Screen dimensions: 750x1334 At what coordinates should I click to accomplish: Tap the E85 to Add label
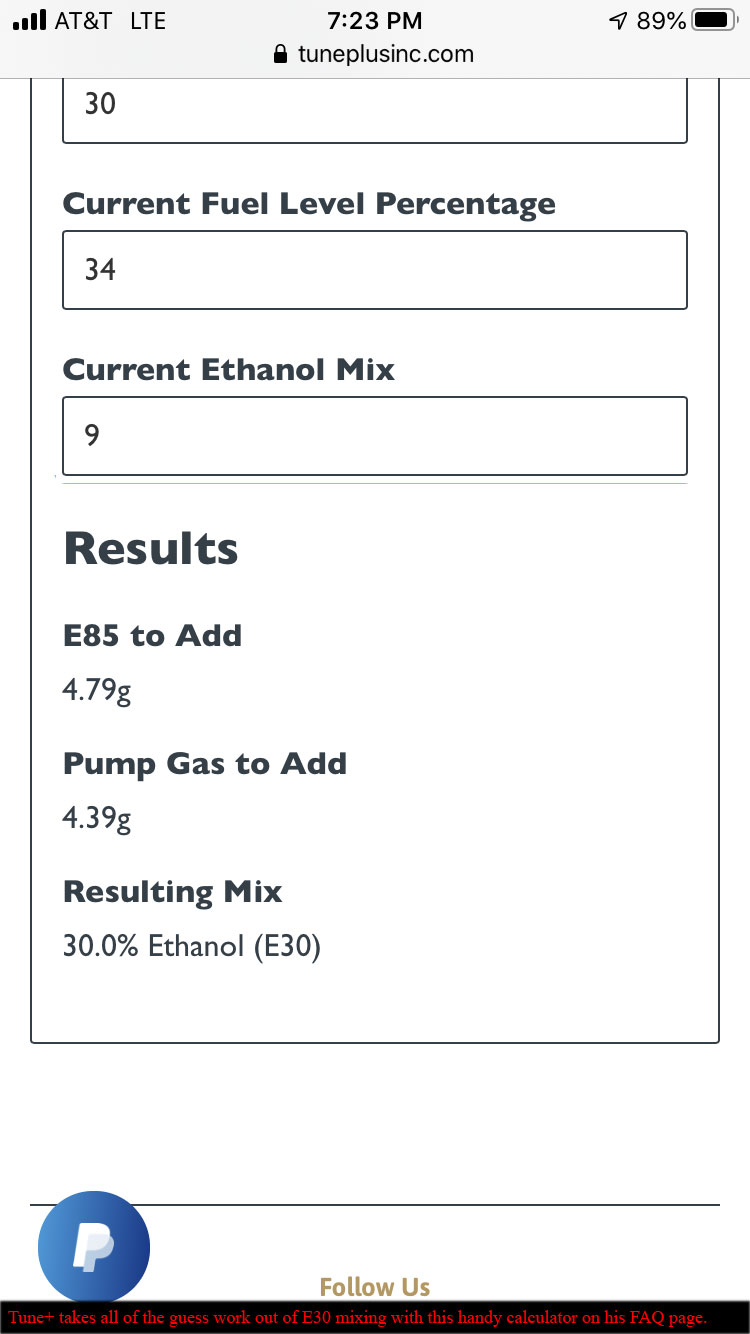tap(152, 635)
